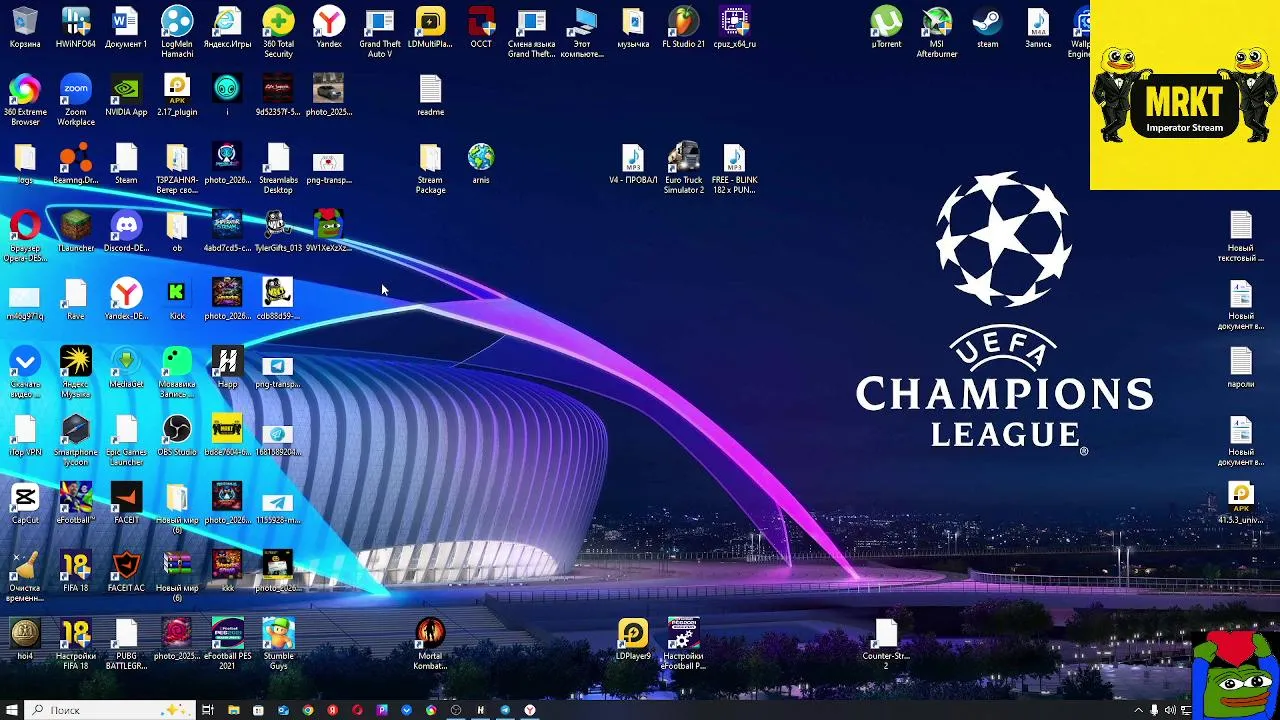Launch Happ desktop shortcut
Viewport: 1280px width, 720px height.
227,368
